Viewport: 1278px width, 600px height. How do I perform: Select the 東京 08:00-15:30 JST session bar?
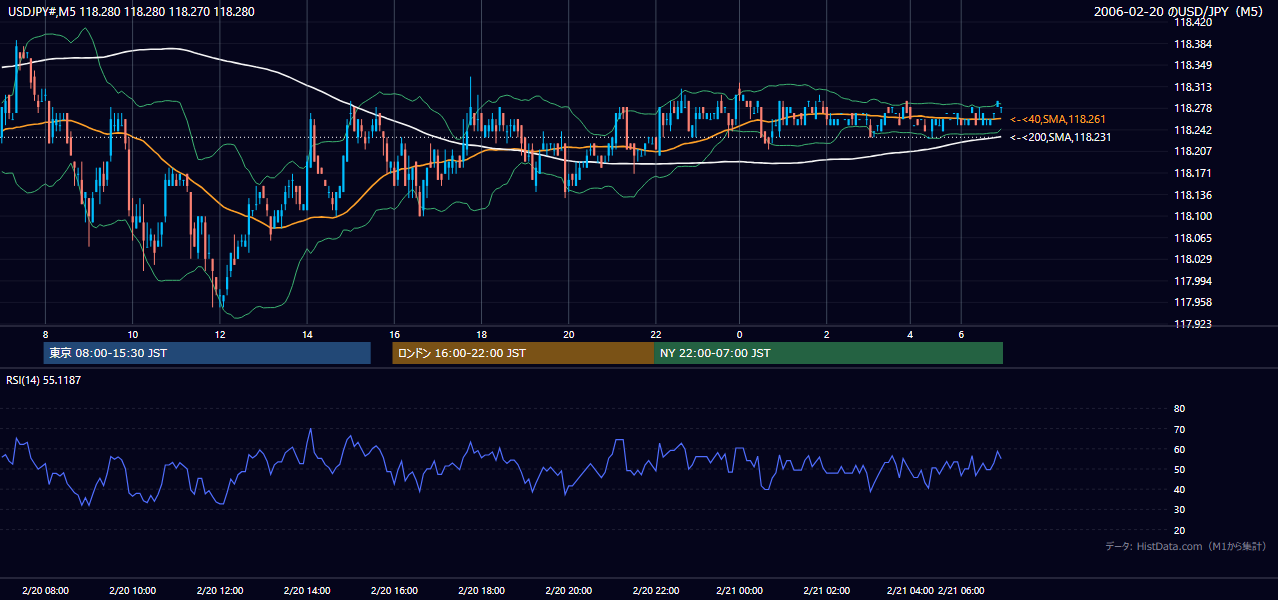pos(207,353)
